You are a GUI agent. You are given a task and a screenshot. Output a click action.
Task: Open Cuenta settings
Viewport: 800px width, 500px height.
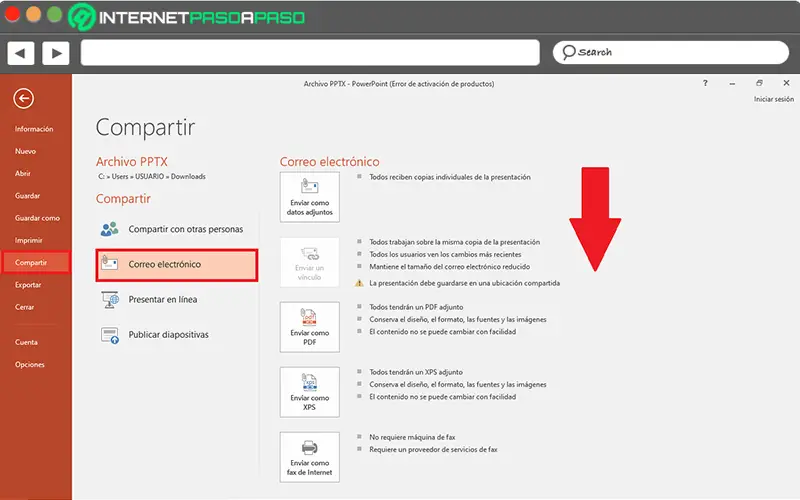click(x=26, y=342)
